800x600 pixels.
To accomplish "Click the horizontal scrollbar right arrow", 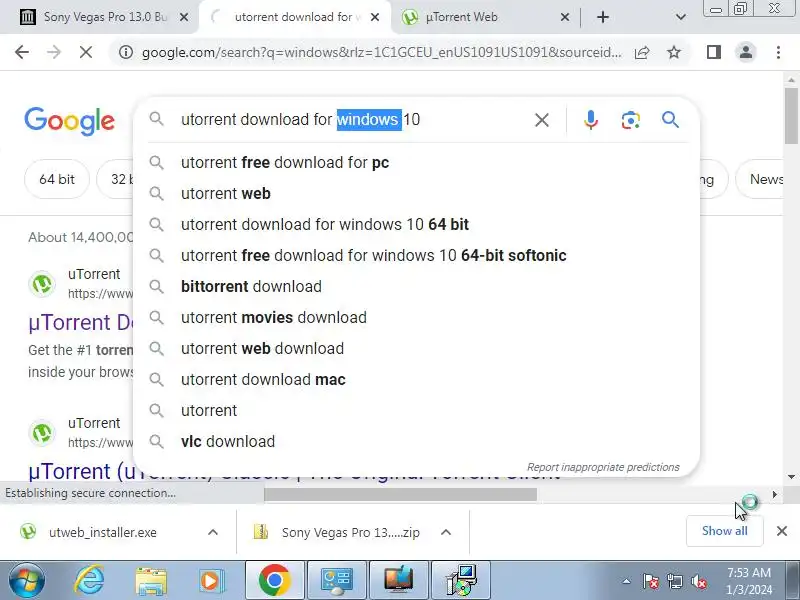I will point(774,494).
